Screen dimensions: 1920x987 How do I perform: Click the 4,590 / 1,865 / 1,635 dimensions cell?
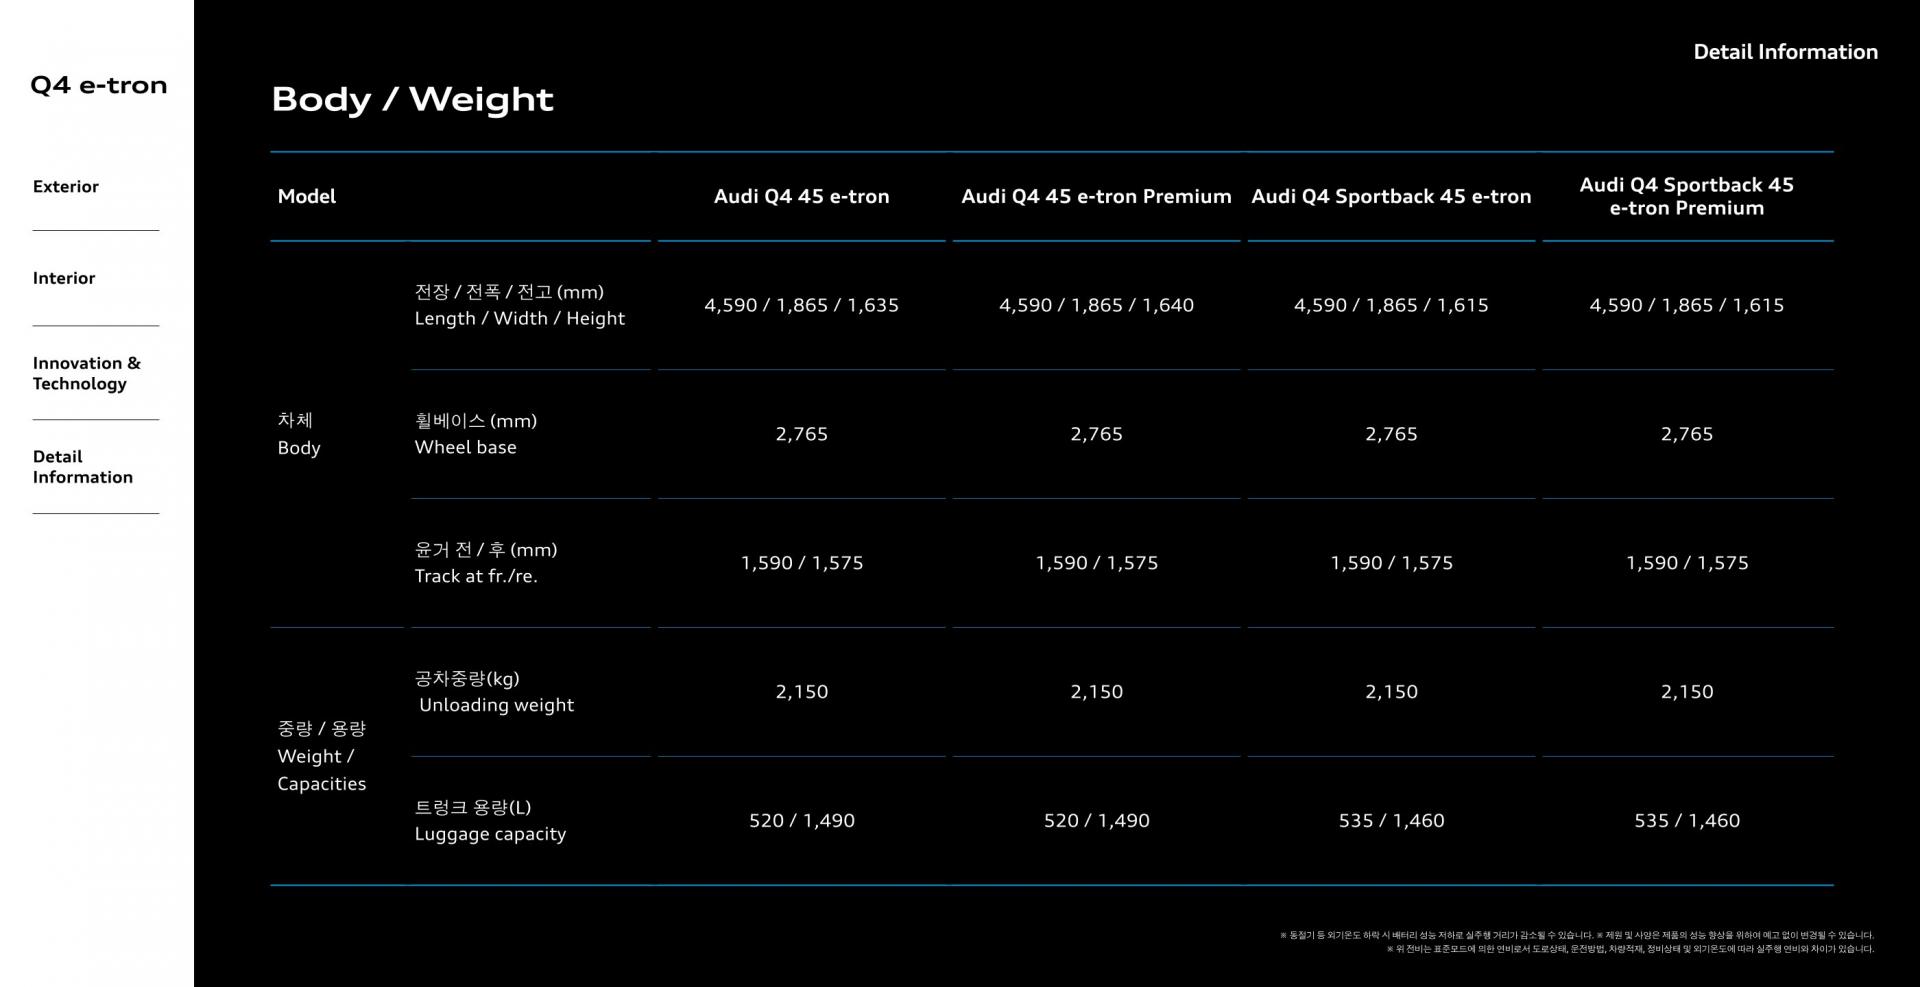(801, 305)
